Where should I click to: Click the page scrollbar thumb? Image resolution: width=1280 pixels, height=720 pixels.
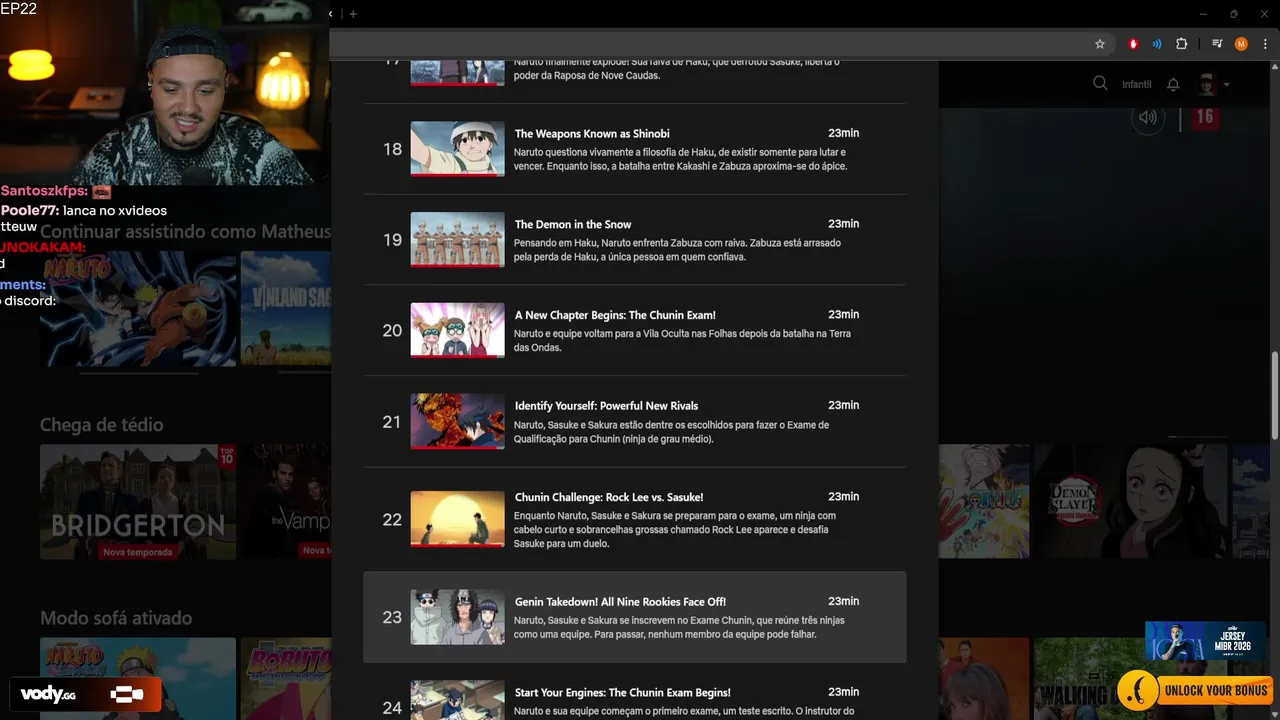click(x=1274, y=395)
